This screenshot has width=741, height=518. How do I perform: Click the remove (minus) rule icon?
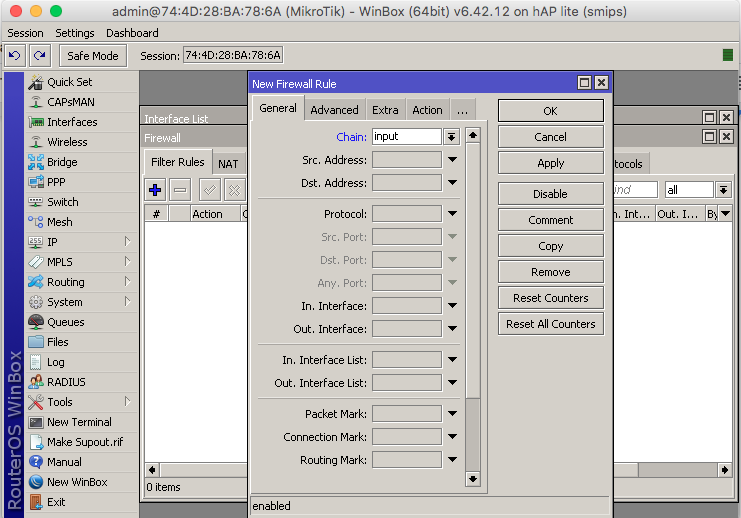[x=180, y=190]
